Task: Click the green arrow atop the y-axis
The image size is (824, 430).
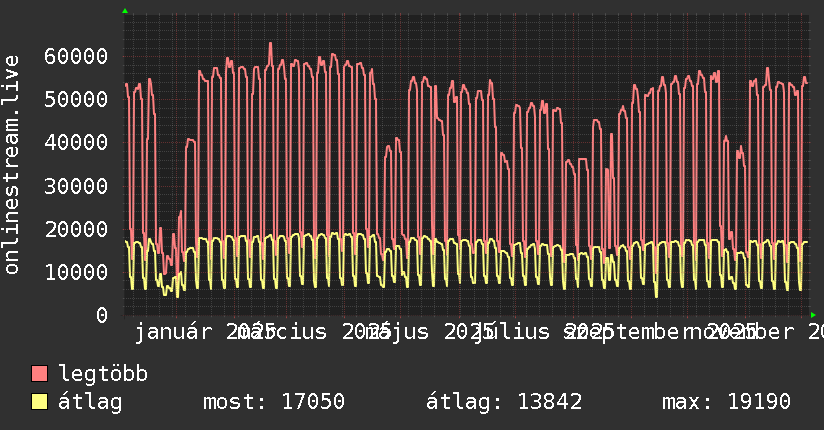Action: 125,11
